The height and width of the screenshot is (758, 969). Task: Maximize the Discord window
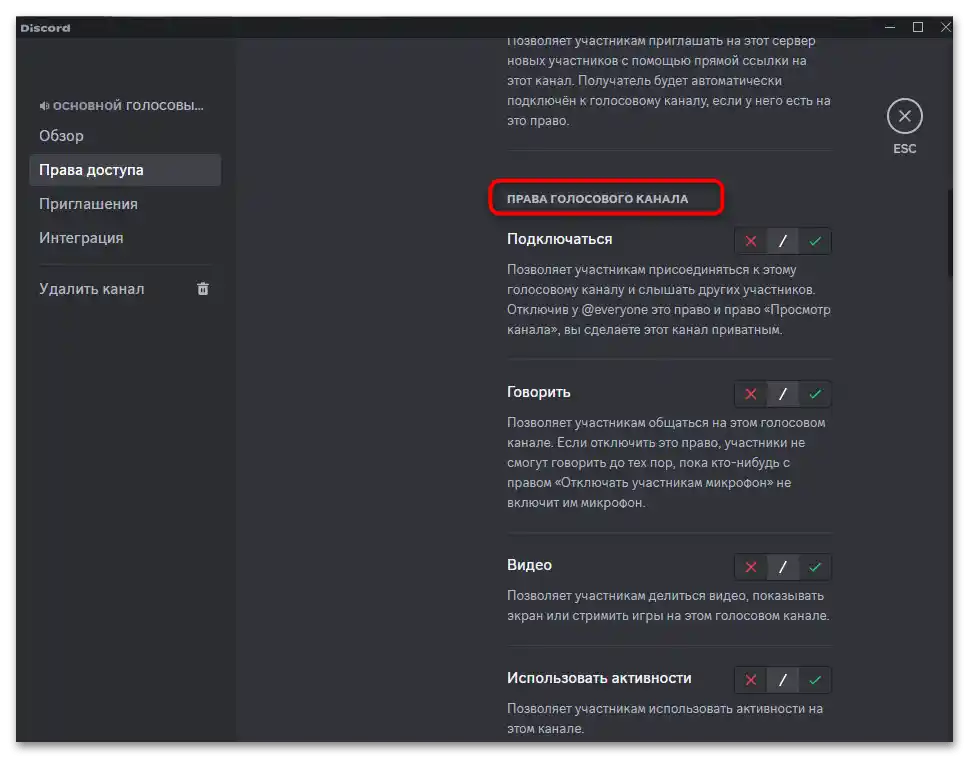point(918,27)
